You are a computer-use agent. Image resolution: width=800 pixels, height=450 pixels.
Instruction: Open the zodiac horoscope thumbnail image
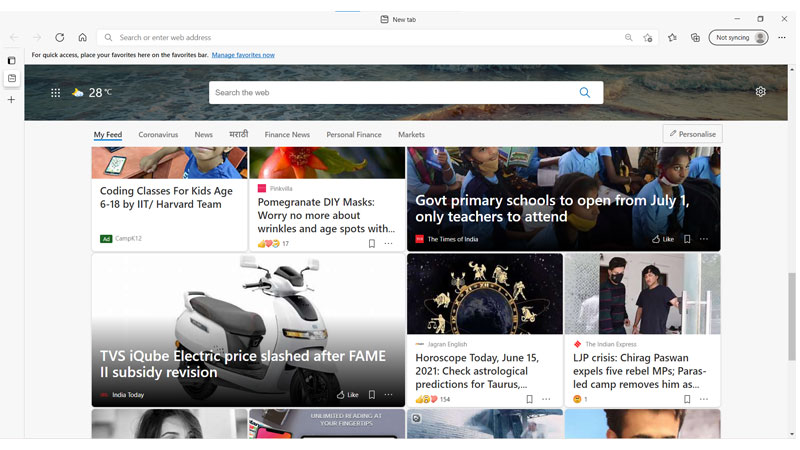pos(485,294)
